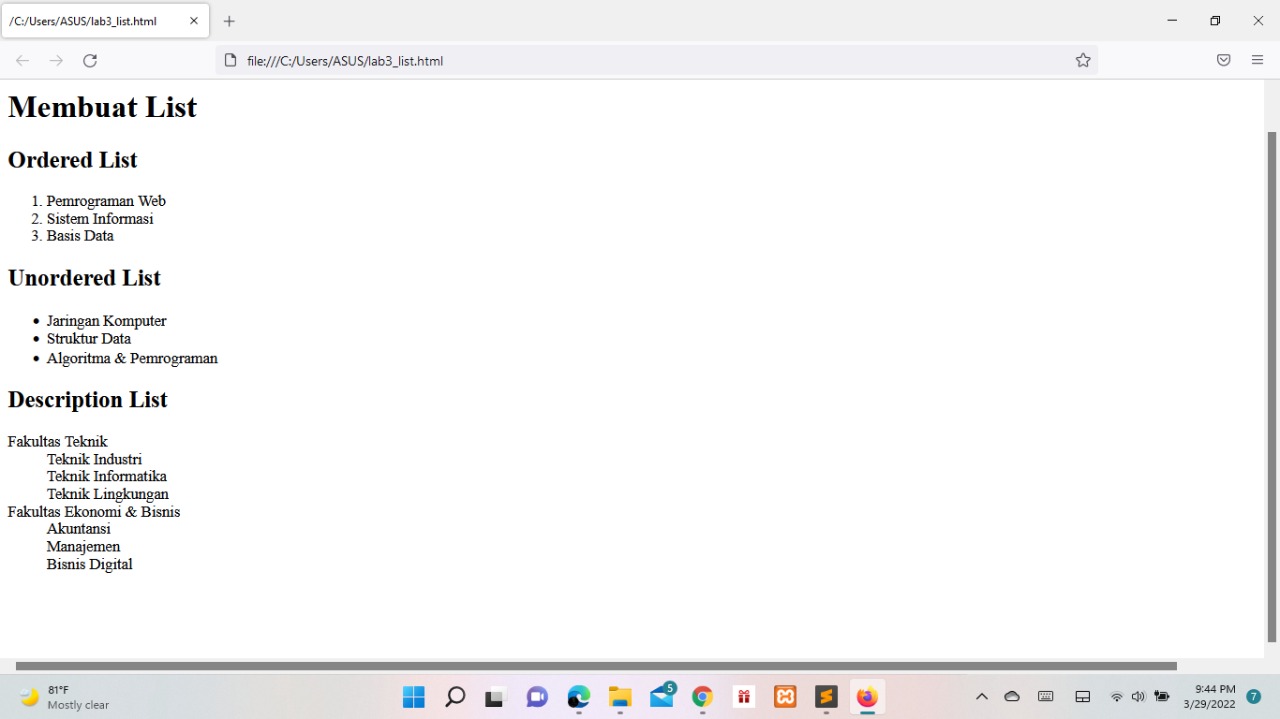Click bullet item "Algoritma & Pemrograman"
Viewport: 1280px width, 719px height.
click(x=132, y=358)
